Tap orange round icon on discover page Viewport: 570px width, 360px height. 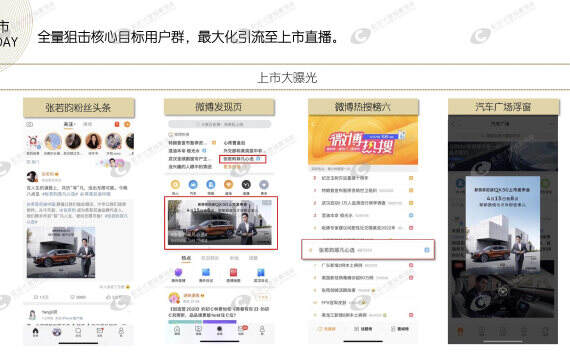(228, 184)
